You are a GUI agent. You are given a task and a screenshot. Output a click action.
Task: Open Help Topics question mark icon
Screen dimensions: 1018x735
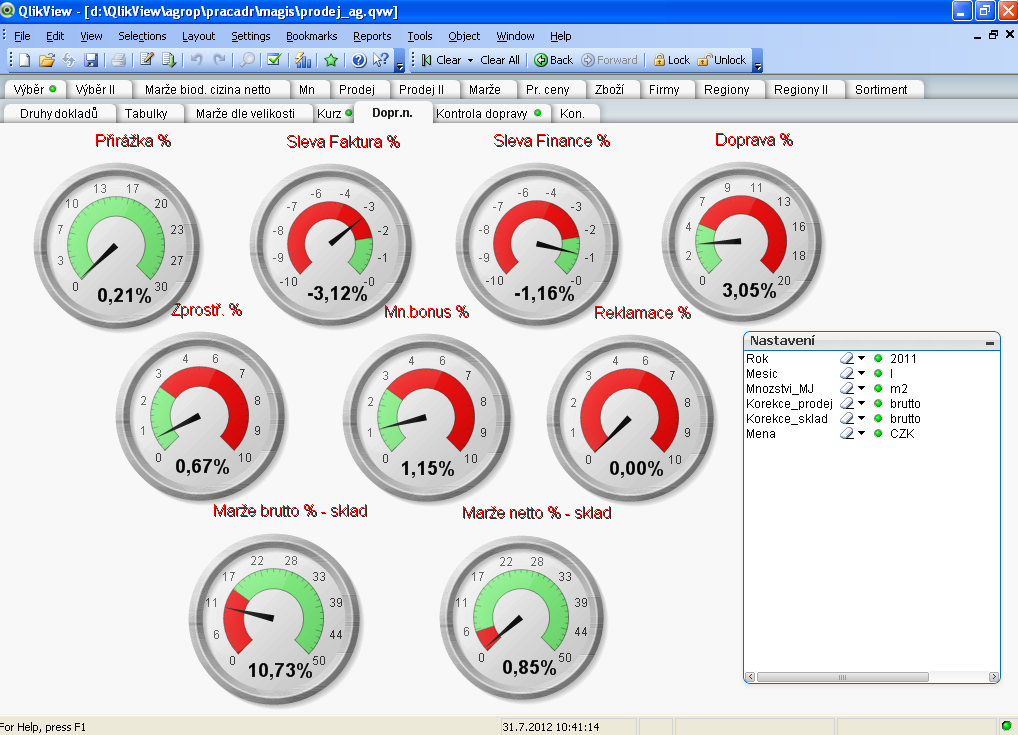359,60
